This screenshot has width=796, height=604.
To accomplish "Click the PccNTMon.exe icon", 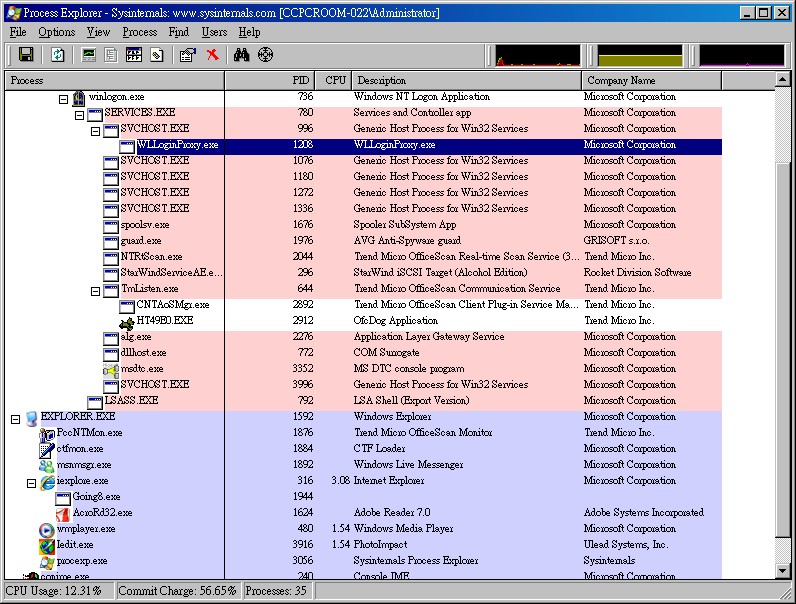I will (x=47, y=433).
